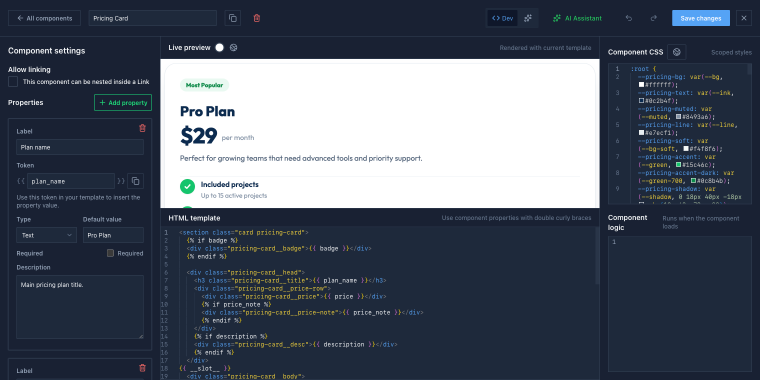Switch to the visual mode icon next to Dev
760x380 pixels.
(528, 18)
